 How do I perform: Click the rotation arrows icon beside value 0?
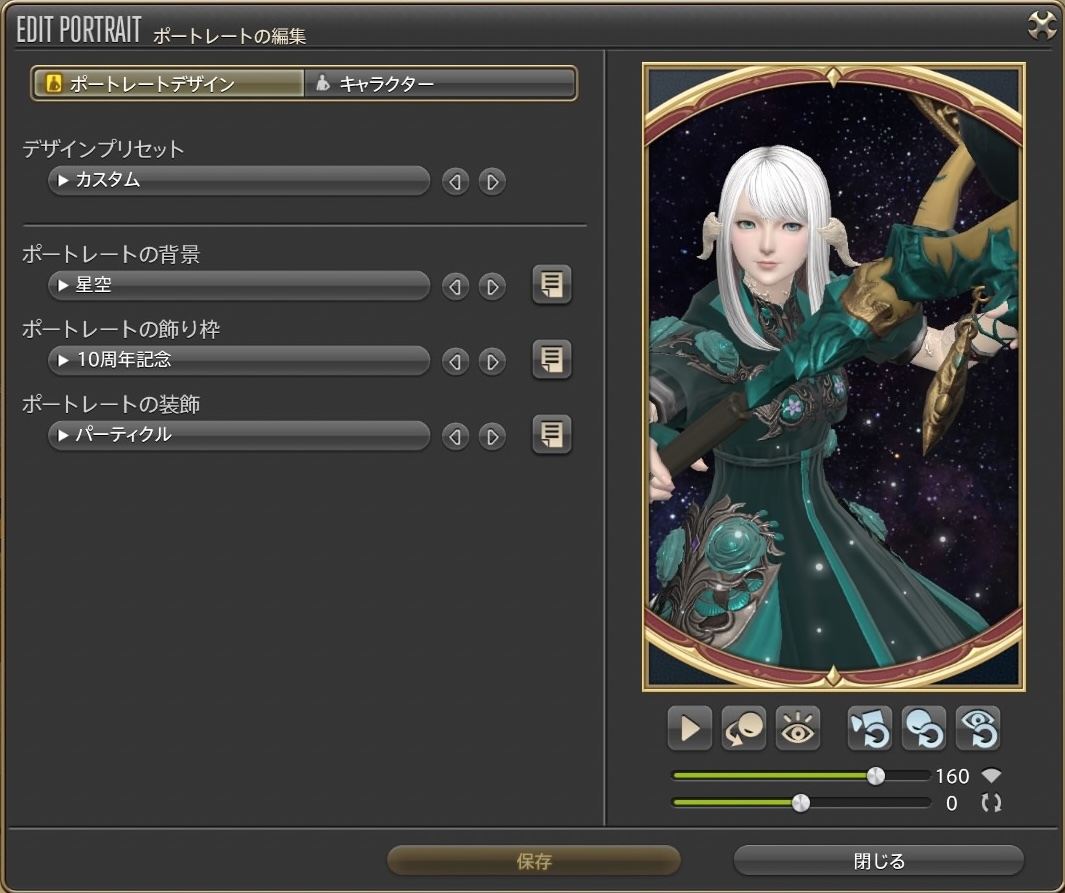pos(991,803)
